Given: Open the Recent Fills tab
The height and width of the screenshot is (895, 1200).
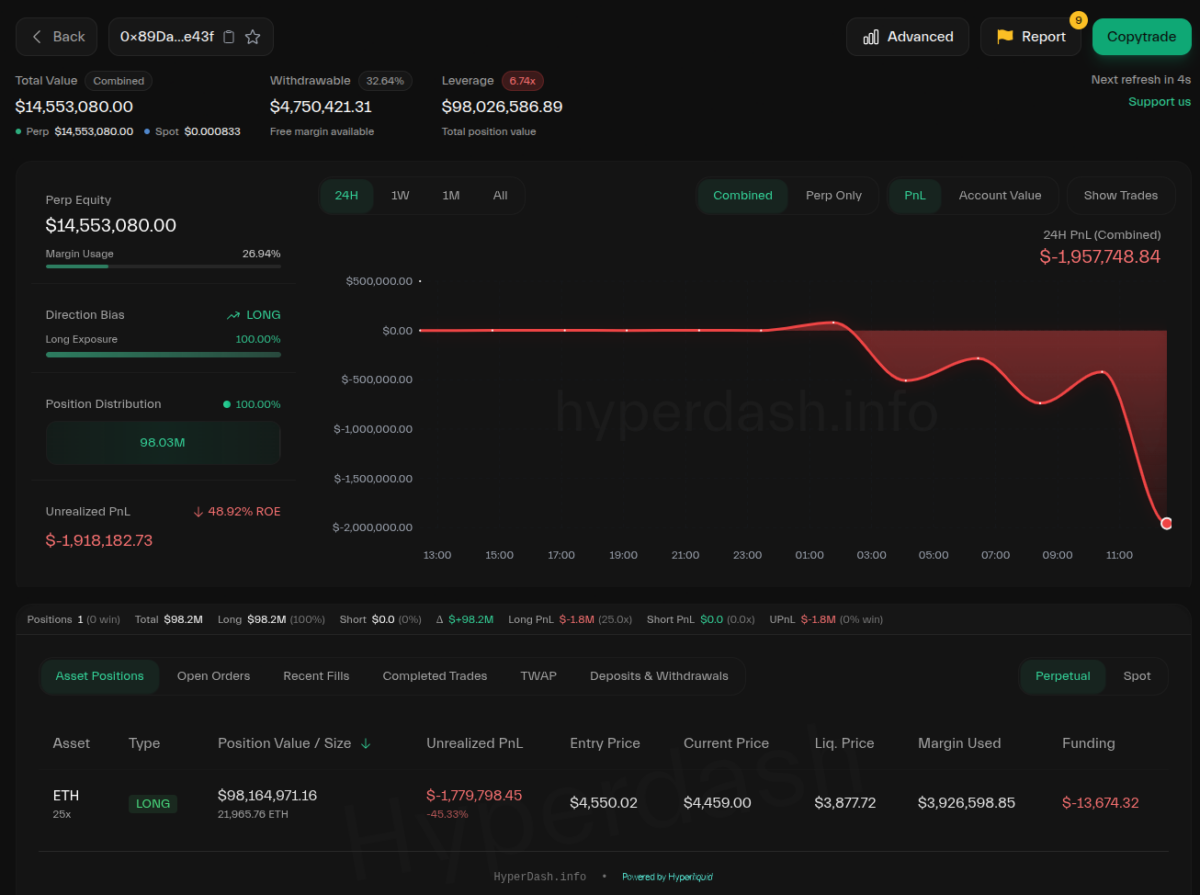Looking at the screenshot, I should tap(316, 676).
